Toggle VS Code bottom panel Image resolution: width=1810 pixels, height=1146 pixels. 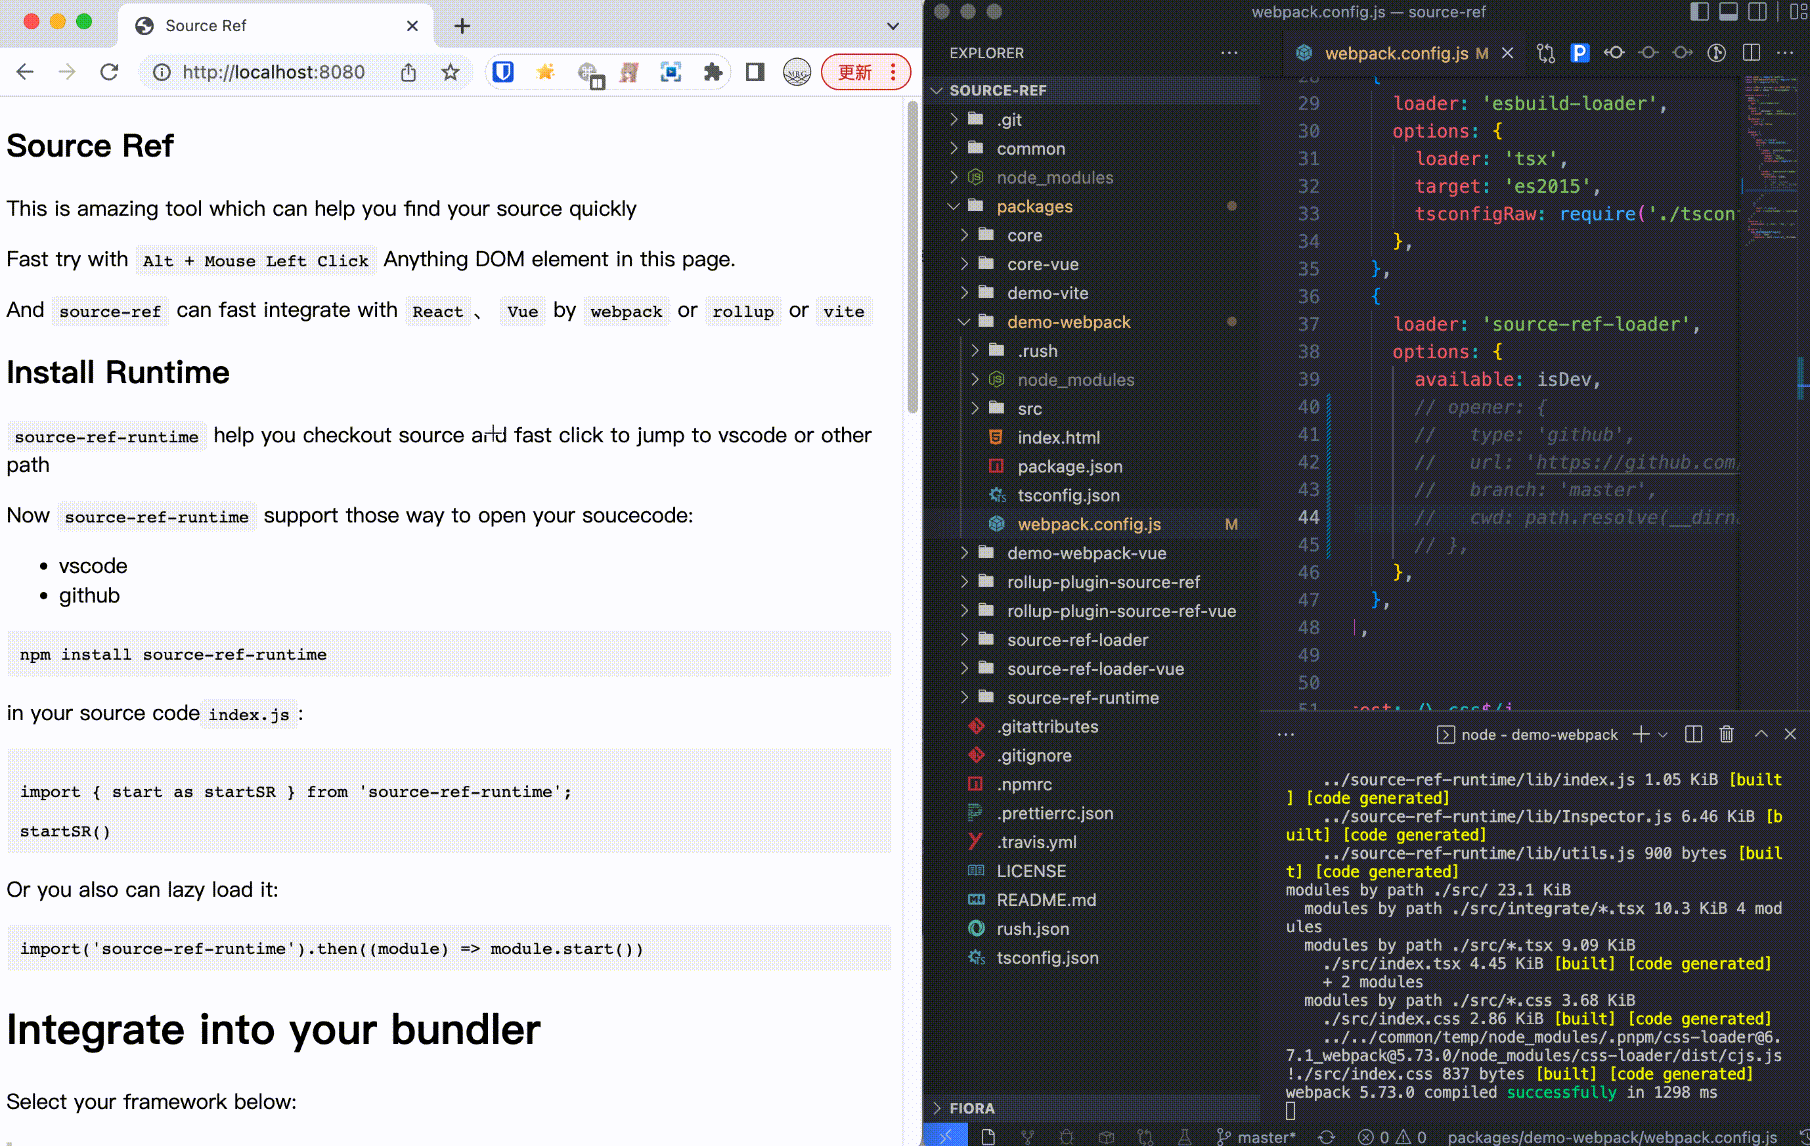pyautogui.click(x=1728, y=12)
